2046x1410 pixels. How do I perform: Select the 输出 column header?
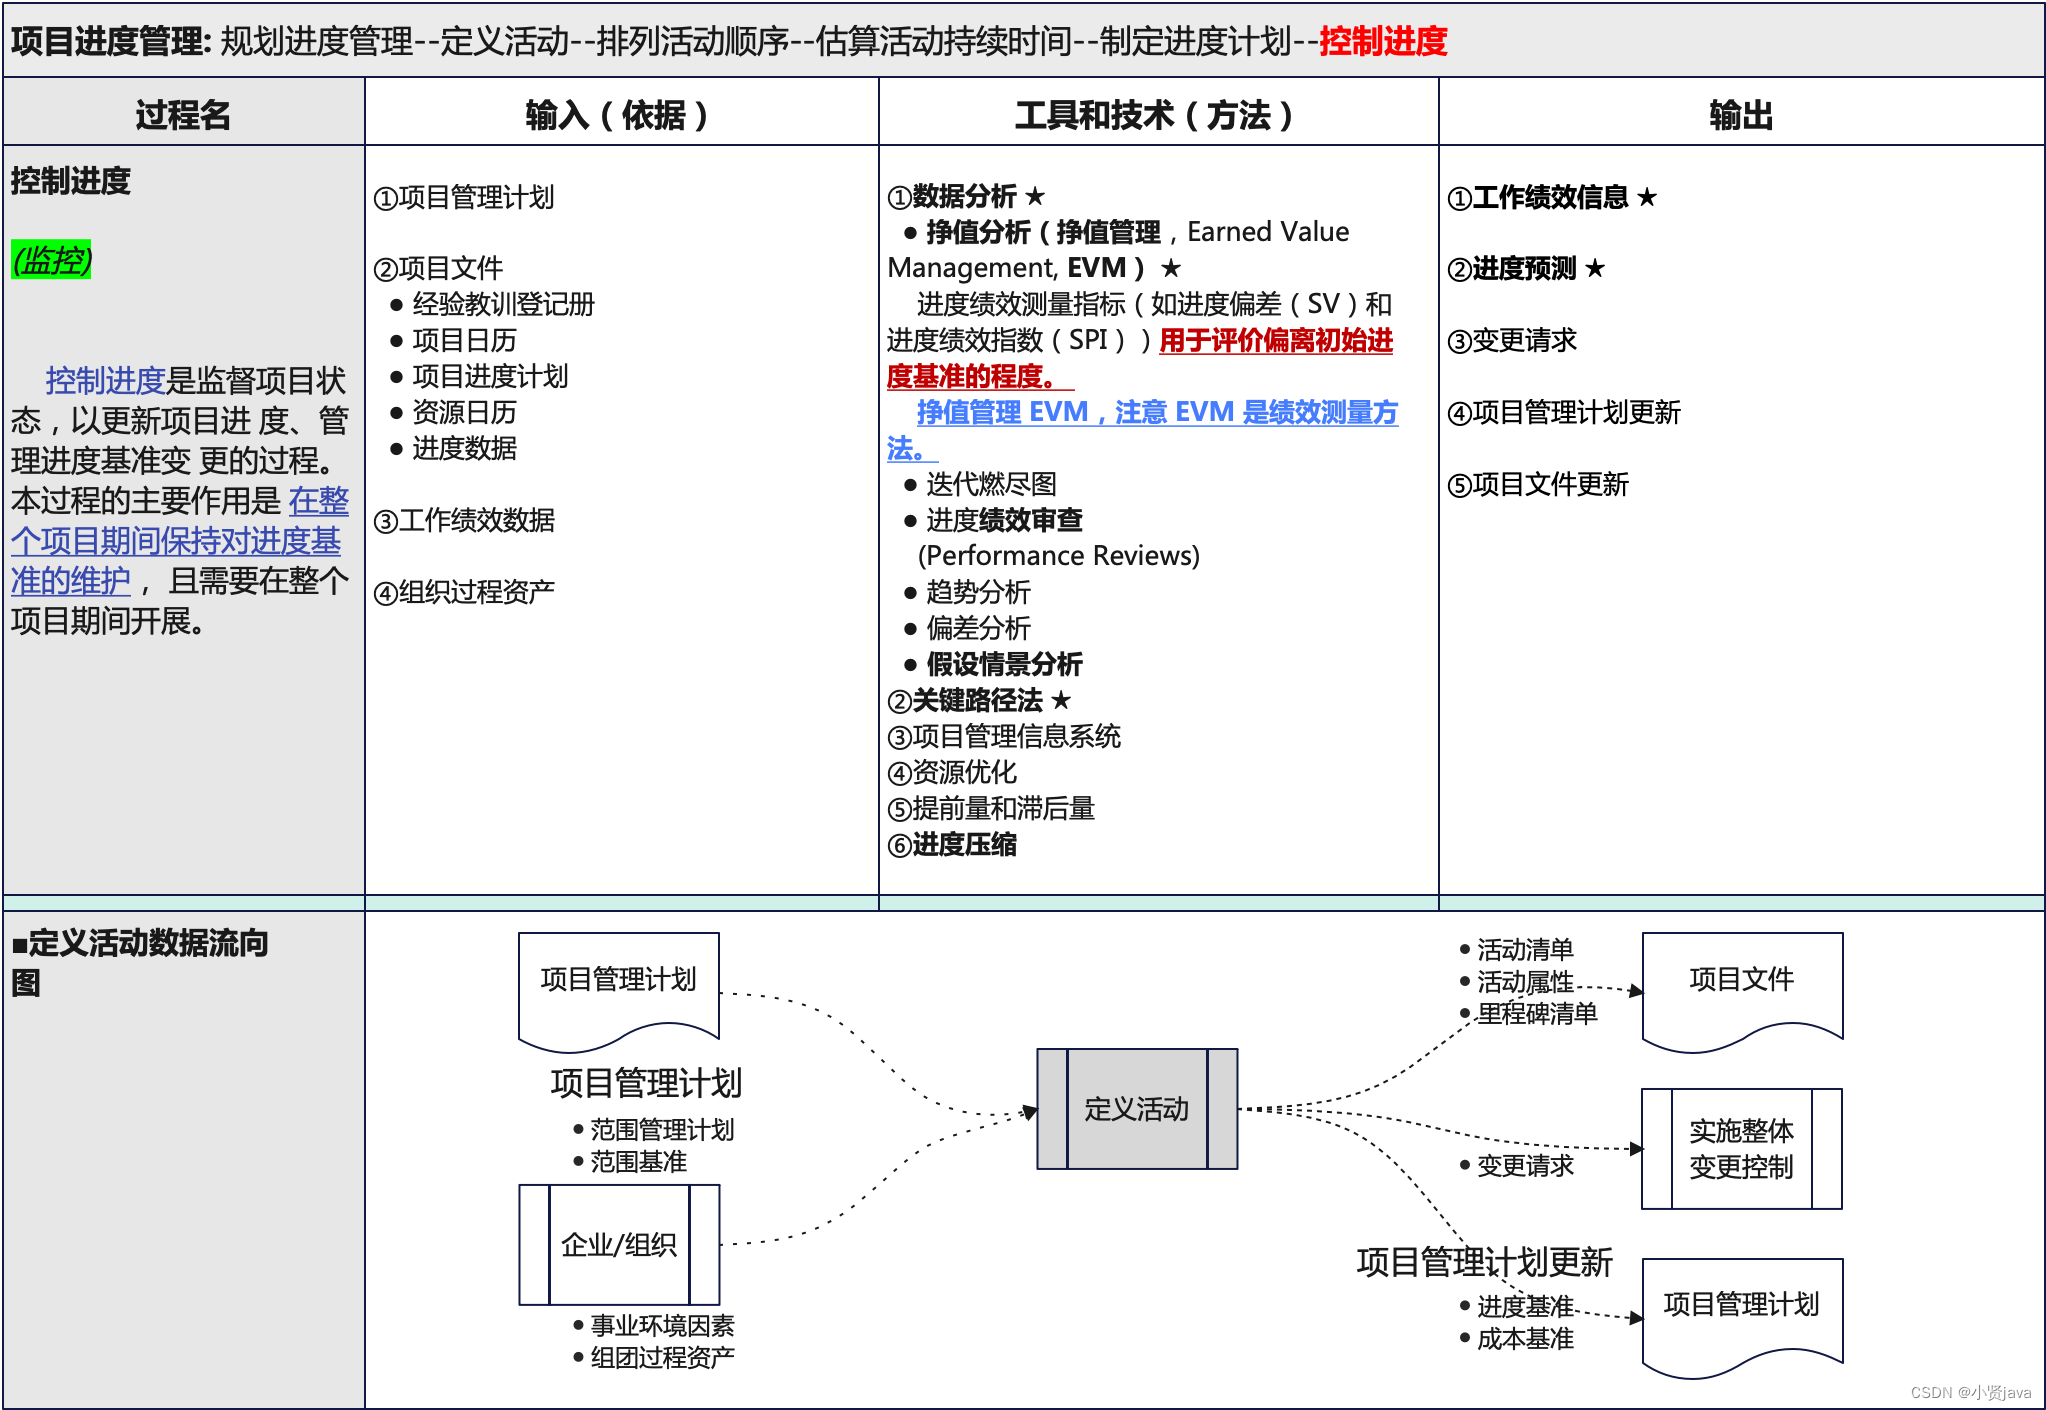[1741, 115]
